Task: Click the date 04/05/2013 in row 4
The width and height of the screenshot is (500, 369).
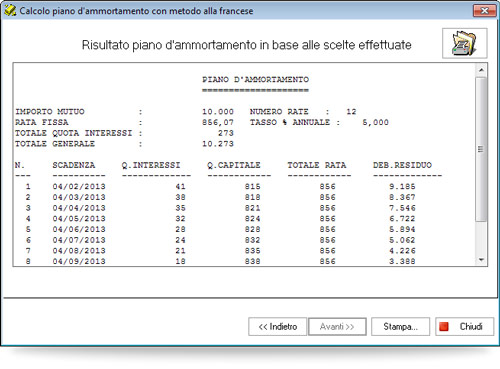Action: tap(79, 218)
